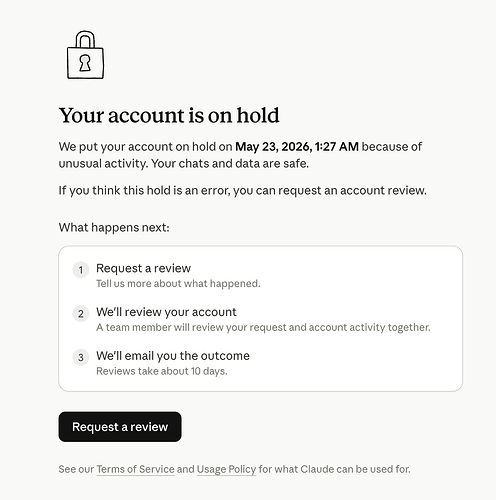Click the 'Your account is on hold' heading

(169, 115)
